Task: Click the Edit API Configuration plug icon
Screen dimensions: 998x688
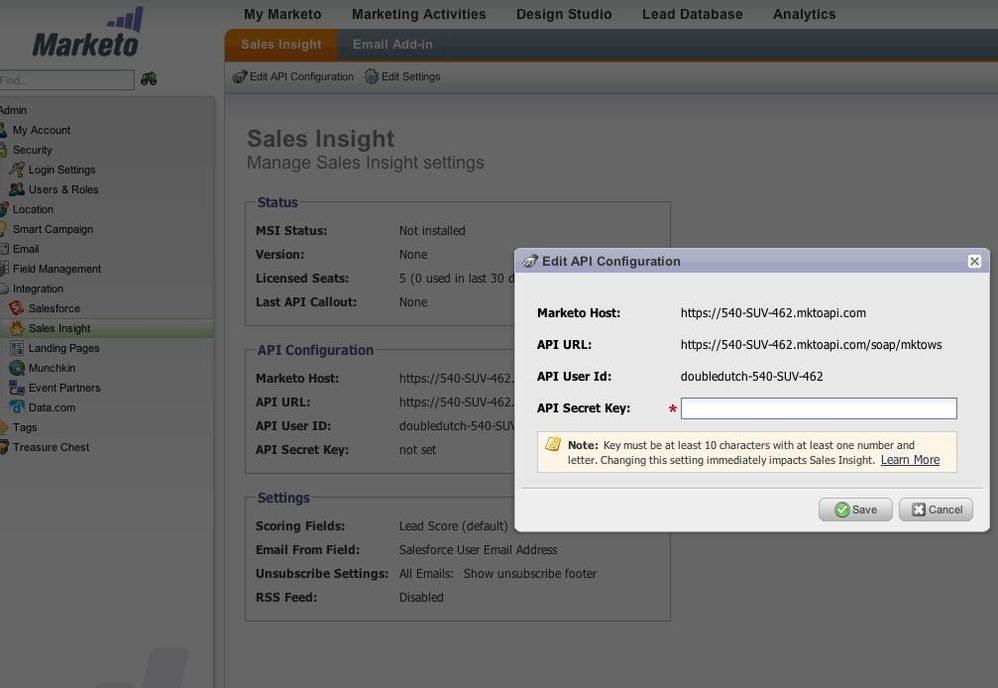Action: [x=239, y=76]
